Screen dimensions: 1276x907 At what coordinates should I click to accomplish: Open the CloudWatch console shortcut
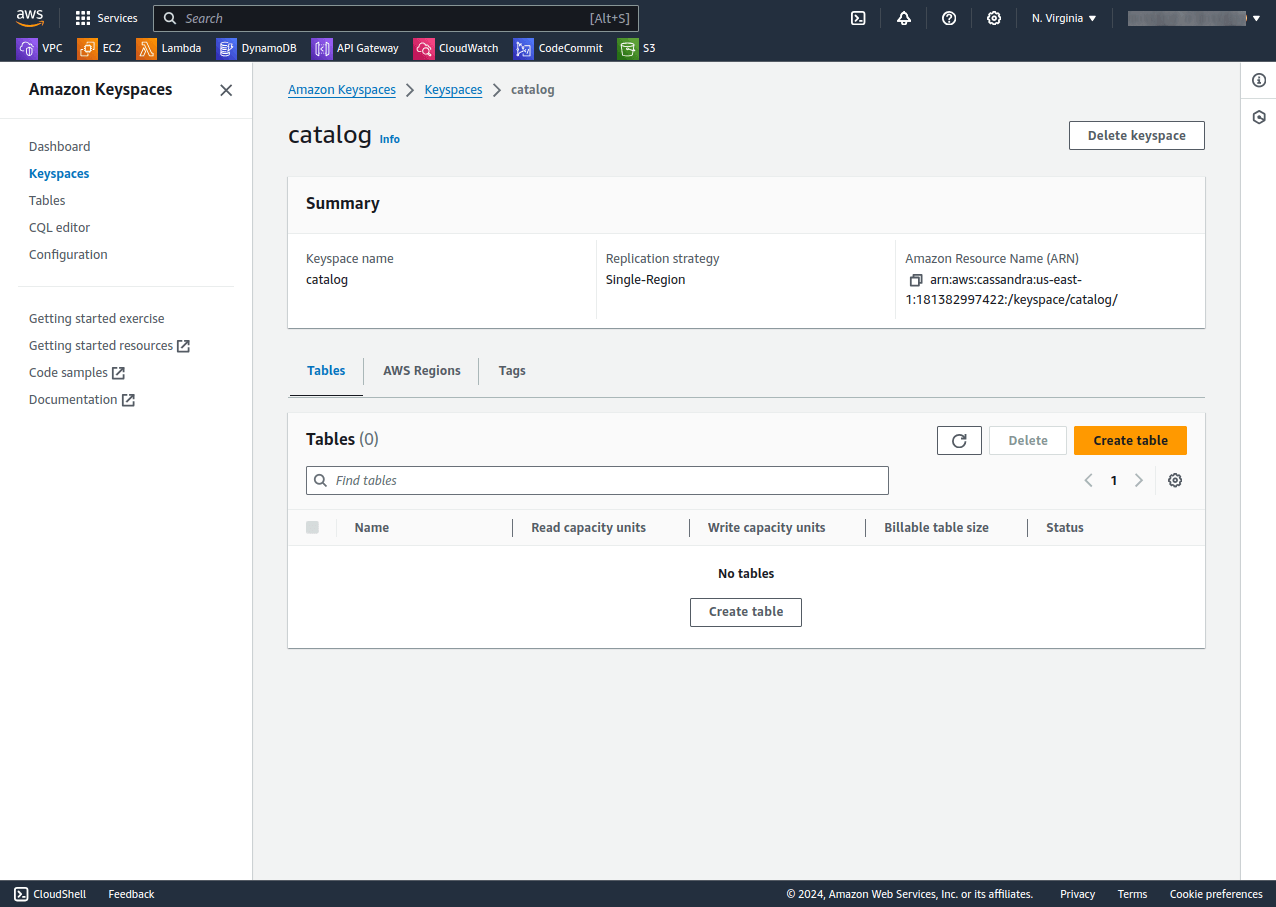(455, 48)
